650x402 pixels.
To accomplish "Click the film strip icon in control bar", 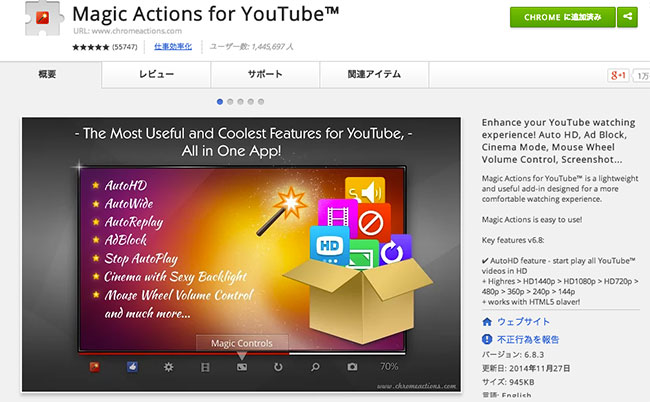I will [x=205, y=367].
